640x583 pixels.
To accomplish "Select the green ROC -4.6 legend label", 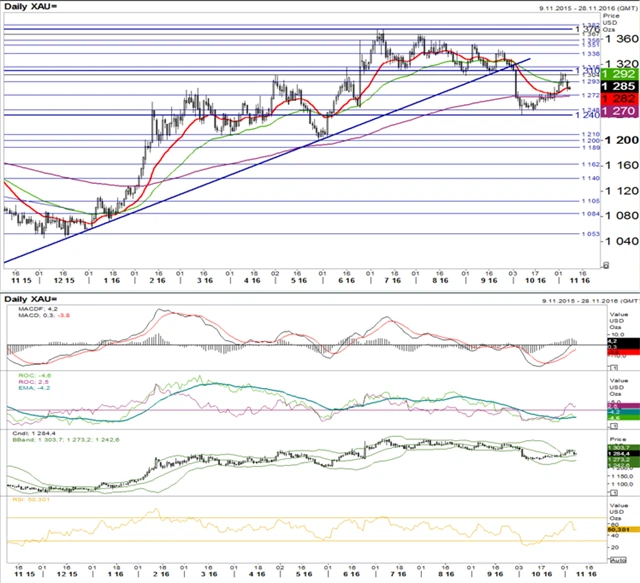I will (34, 374).
